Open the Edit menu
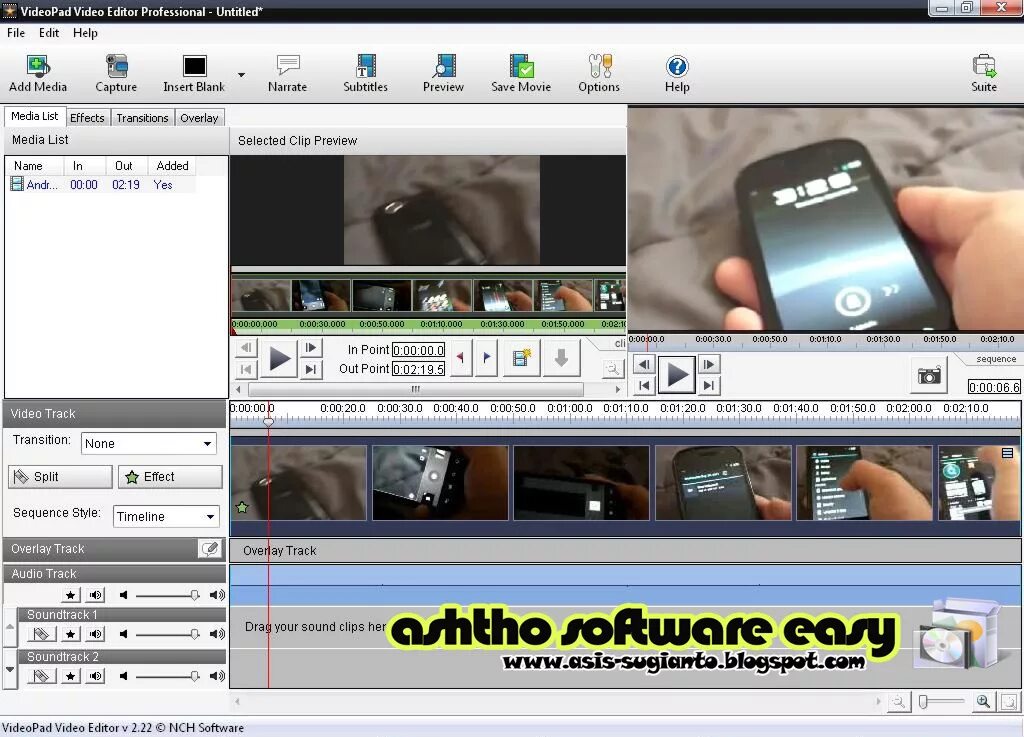This screenshot has height=737, width=1024. (49, 33)
